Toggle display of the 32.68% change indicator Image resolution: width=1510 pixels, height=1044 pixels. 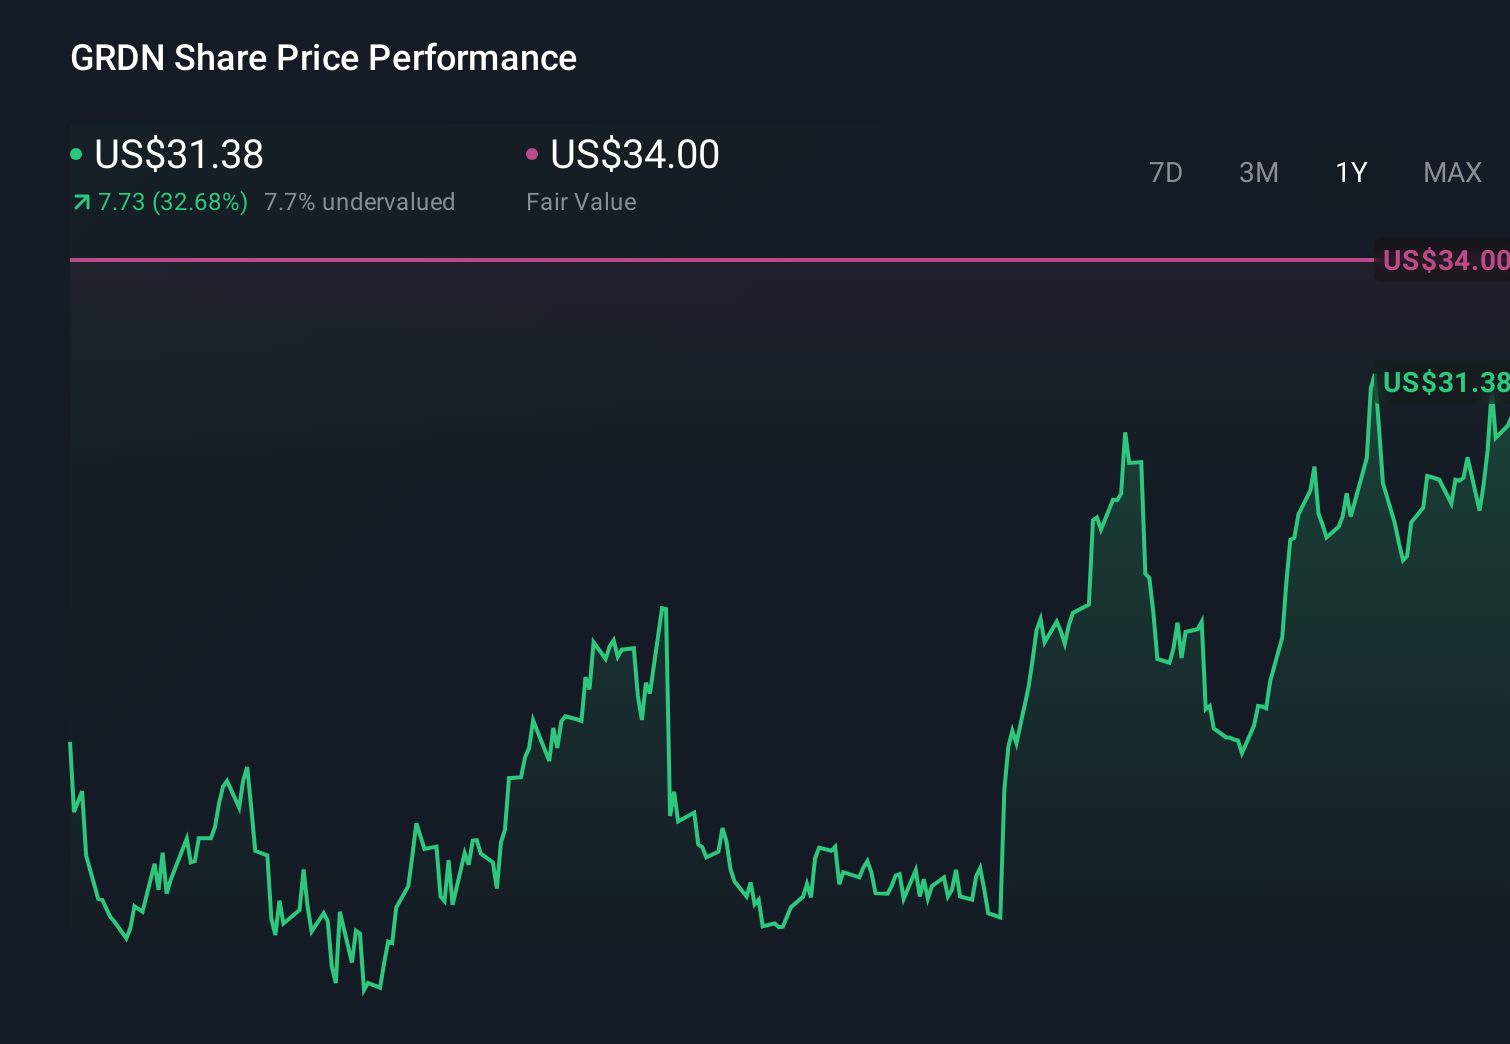172,201
